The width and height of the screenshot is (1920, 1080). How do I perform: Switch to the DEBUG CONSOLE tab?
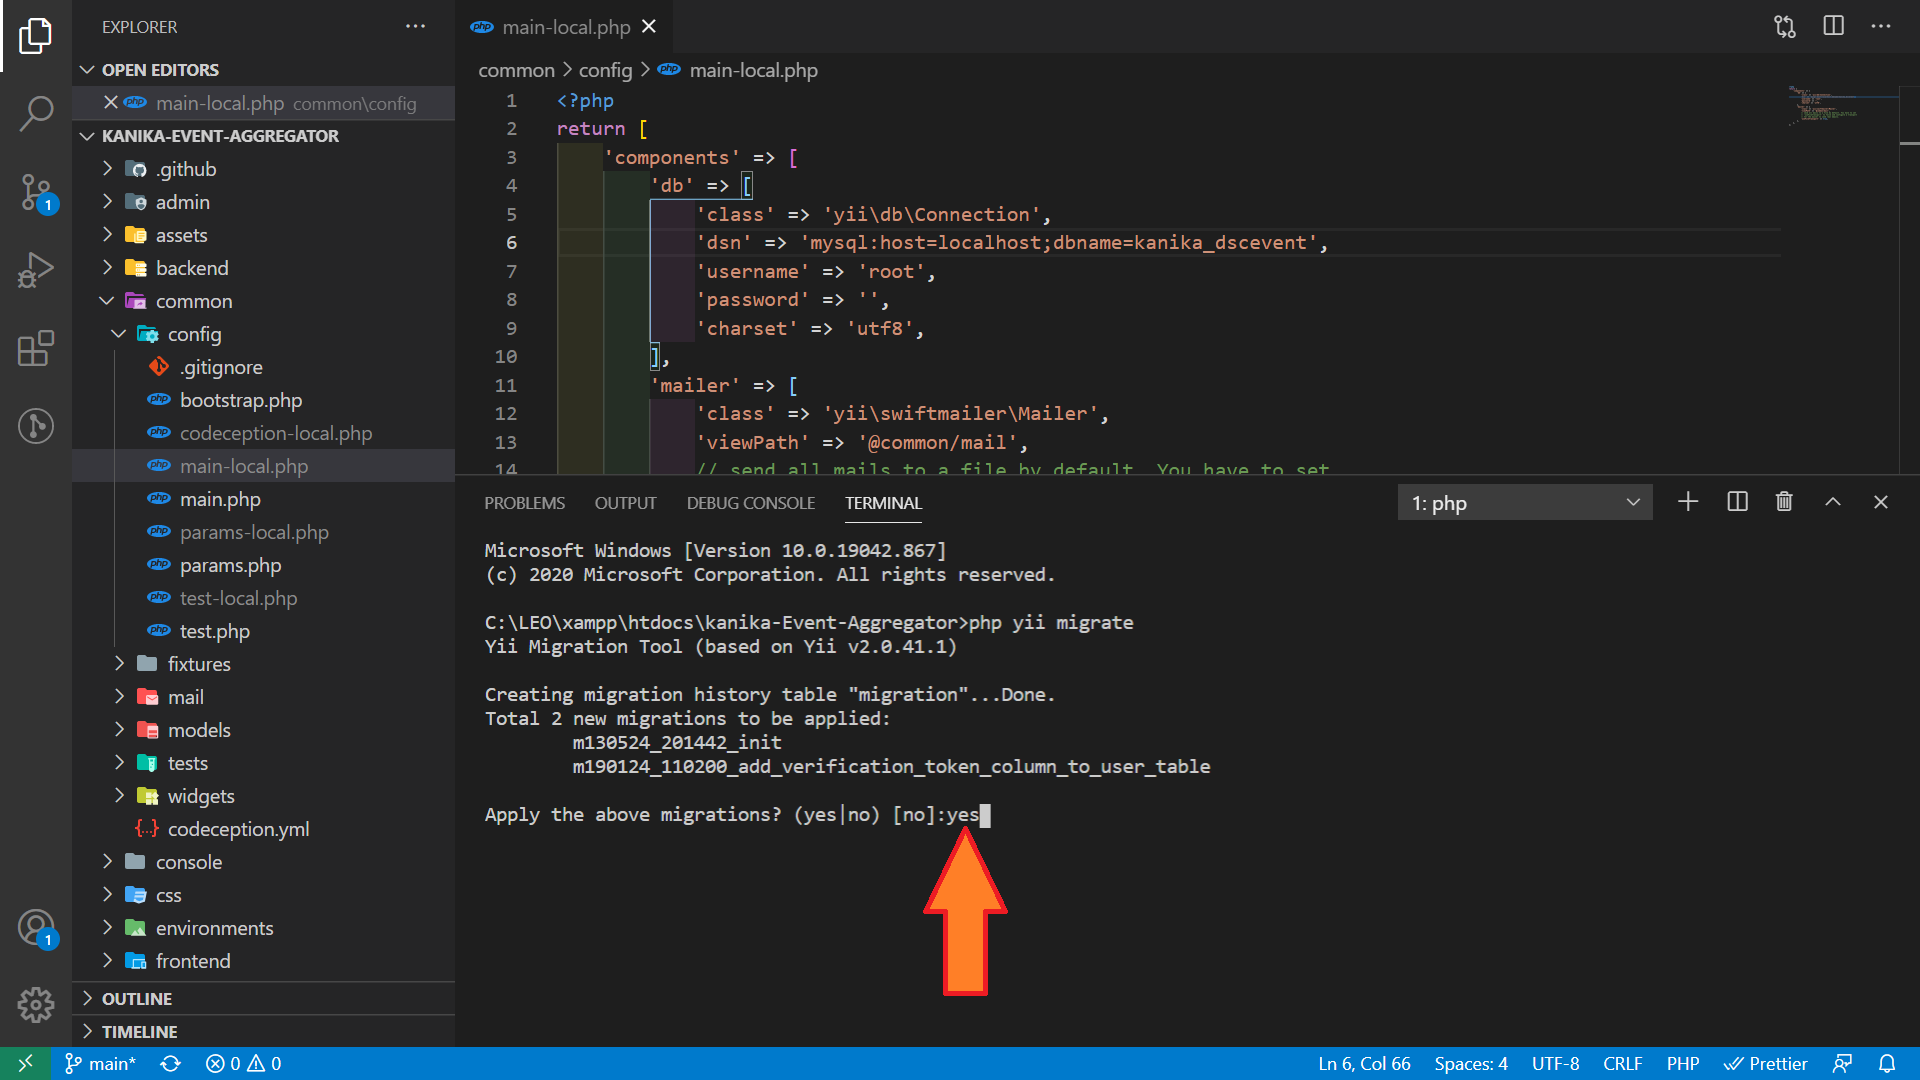click(751, 503)
